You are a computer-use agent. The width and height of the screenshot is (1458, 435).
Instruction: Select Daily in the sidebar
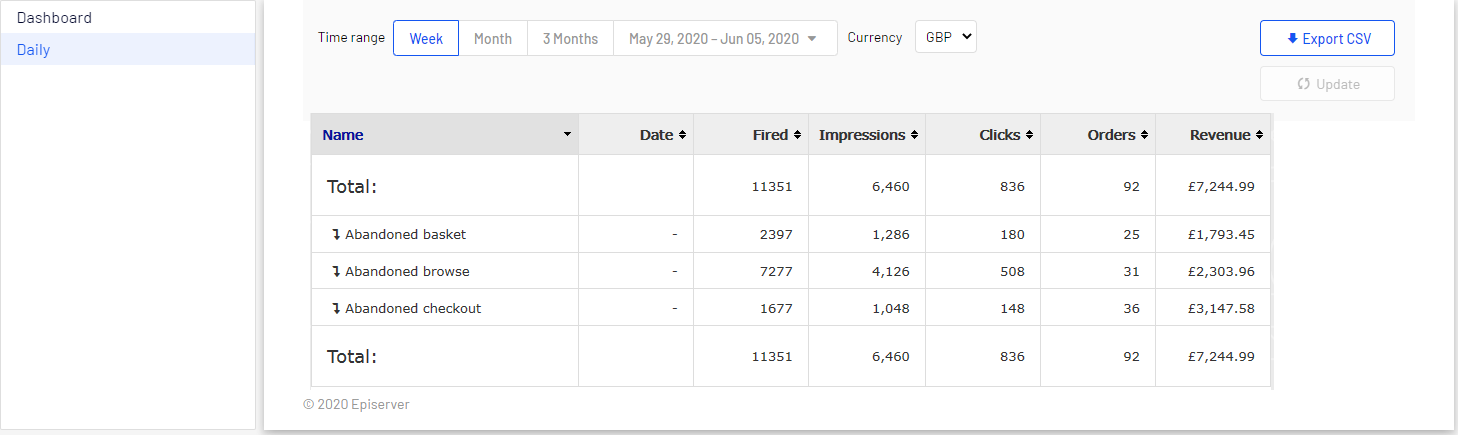click(x=33, y=49)
